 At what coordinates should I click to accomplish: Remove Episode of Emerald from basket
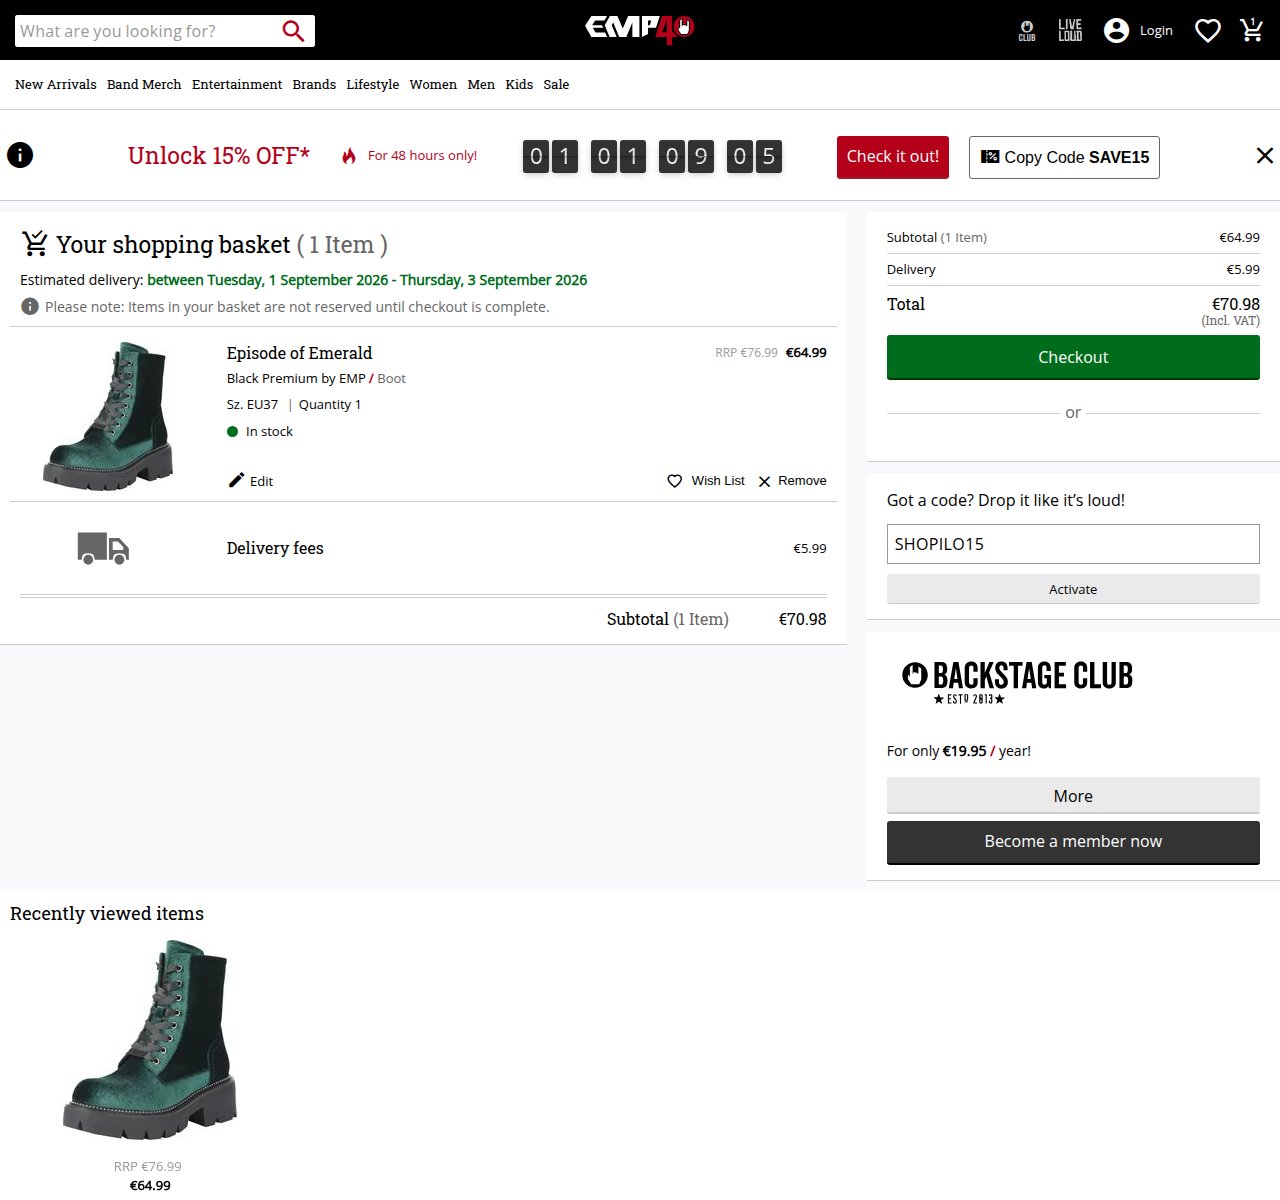792,481
